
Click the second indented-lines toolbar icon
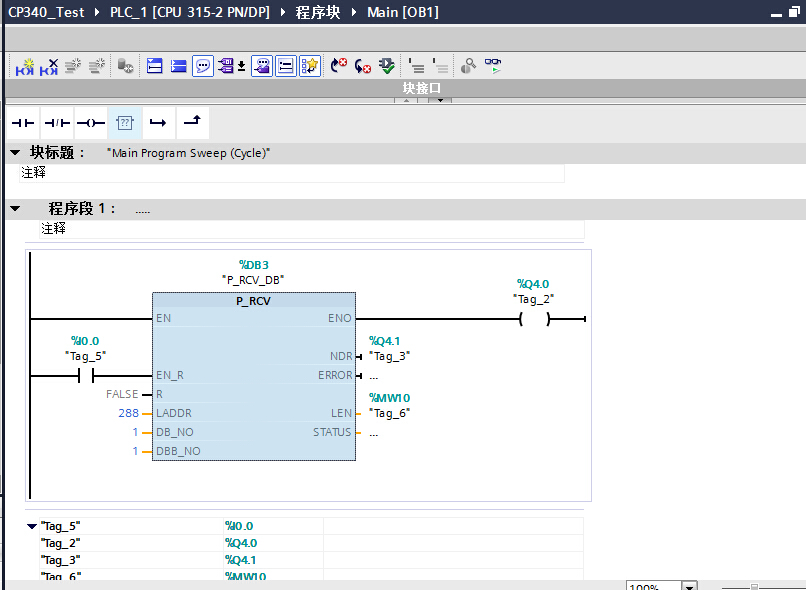coord(440,66)
